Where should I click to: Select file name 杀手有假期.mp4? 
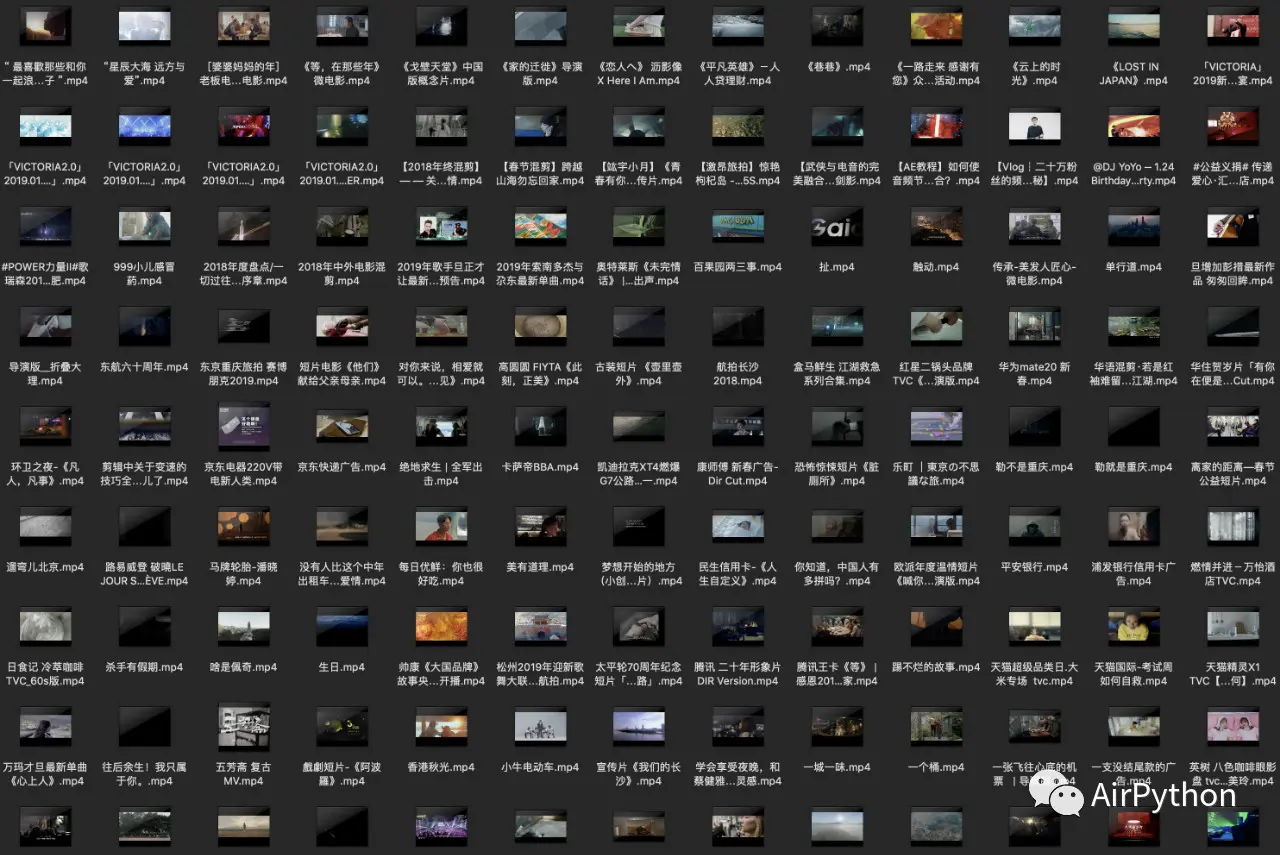(x=144, y=667)
